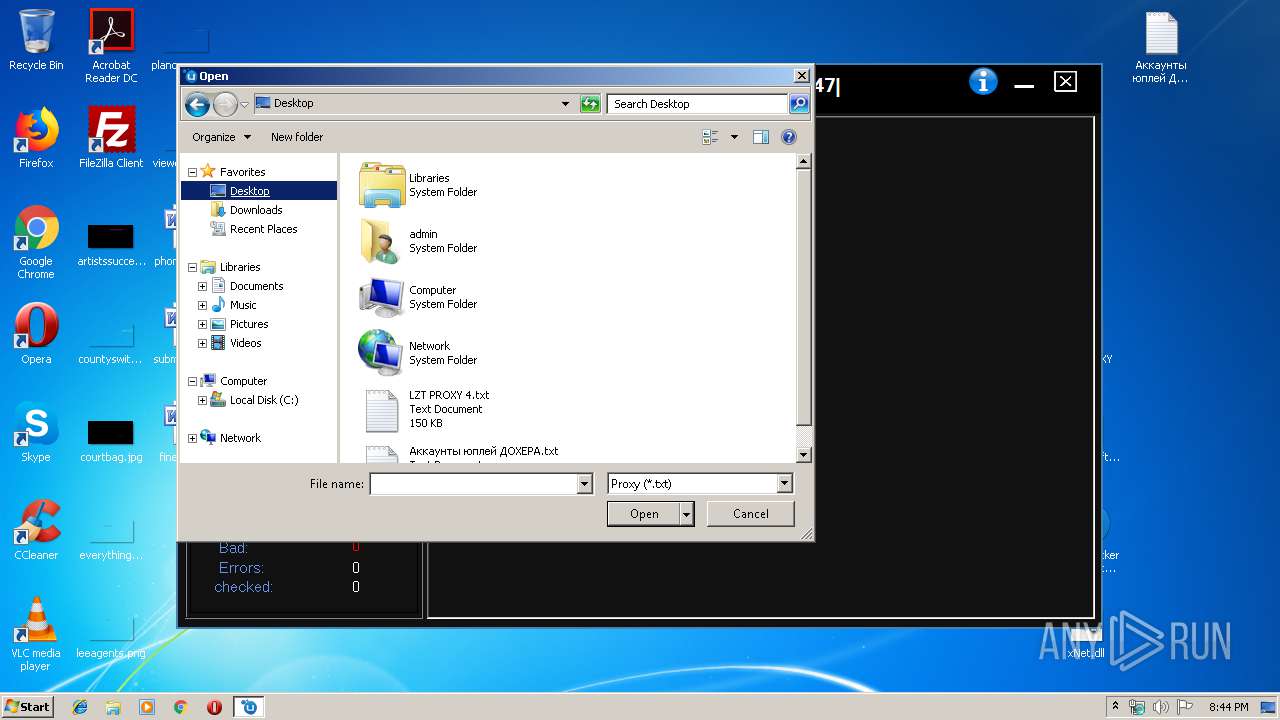1280x720 pixels.
Task: Select the admin system folder icon
Action: (381, 241)
